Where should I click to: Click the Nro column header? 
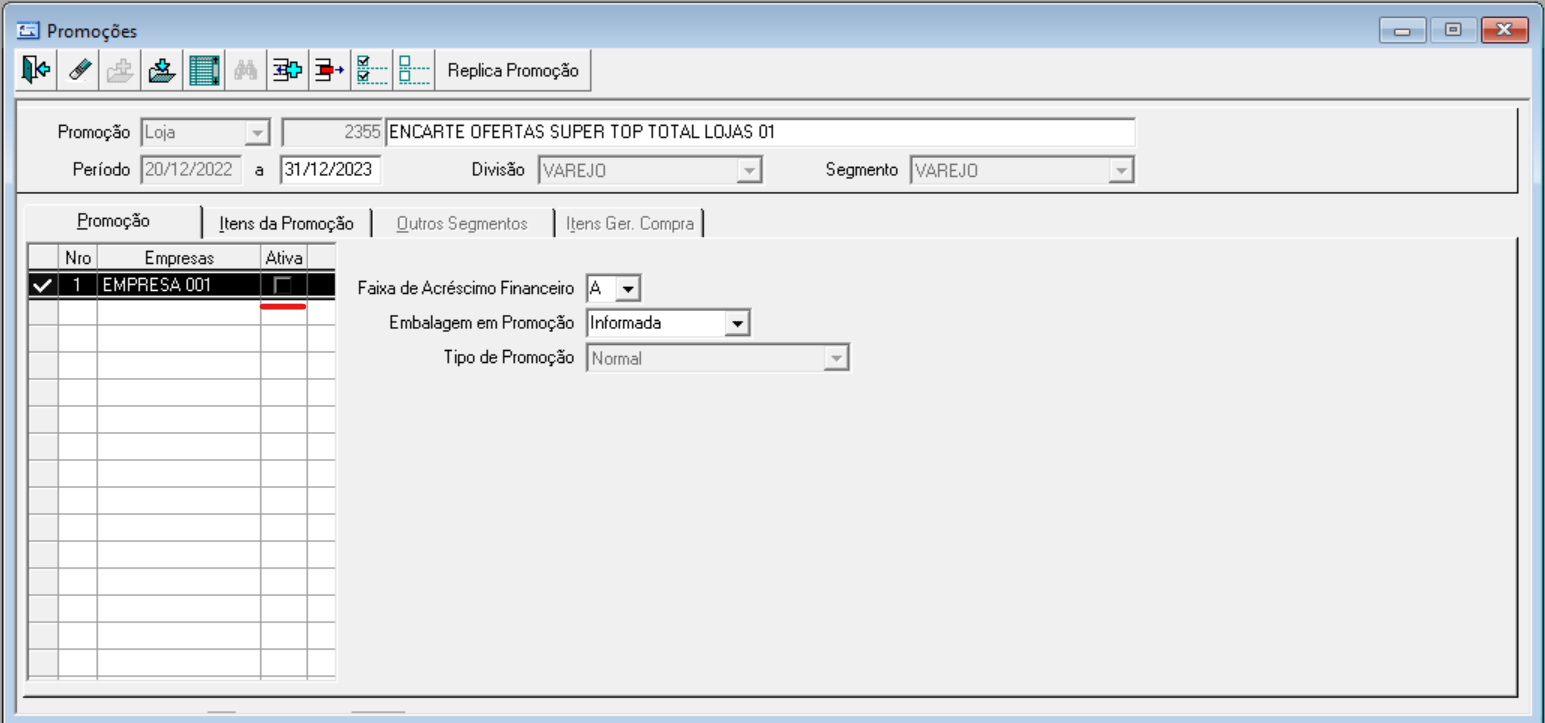click(77, 258)
